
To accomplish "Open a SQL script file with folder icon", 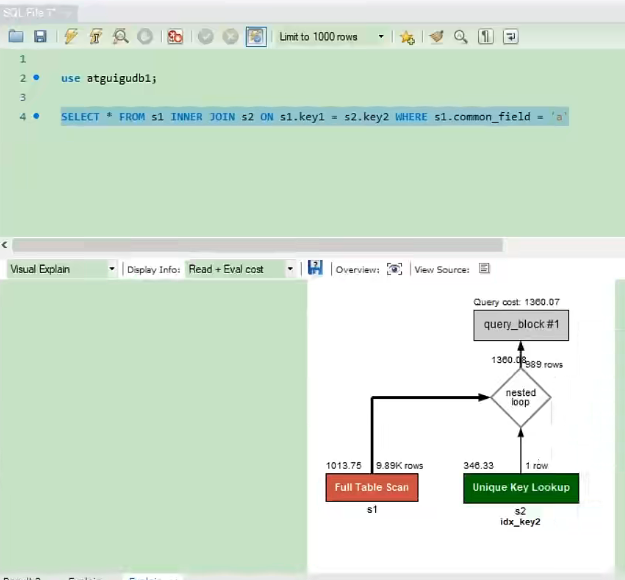I will [15, 37].
